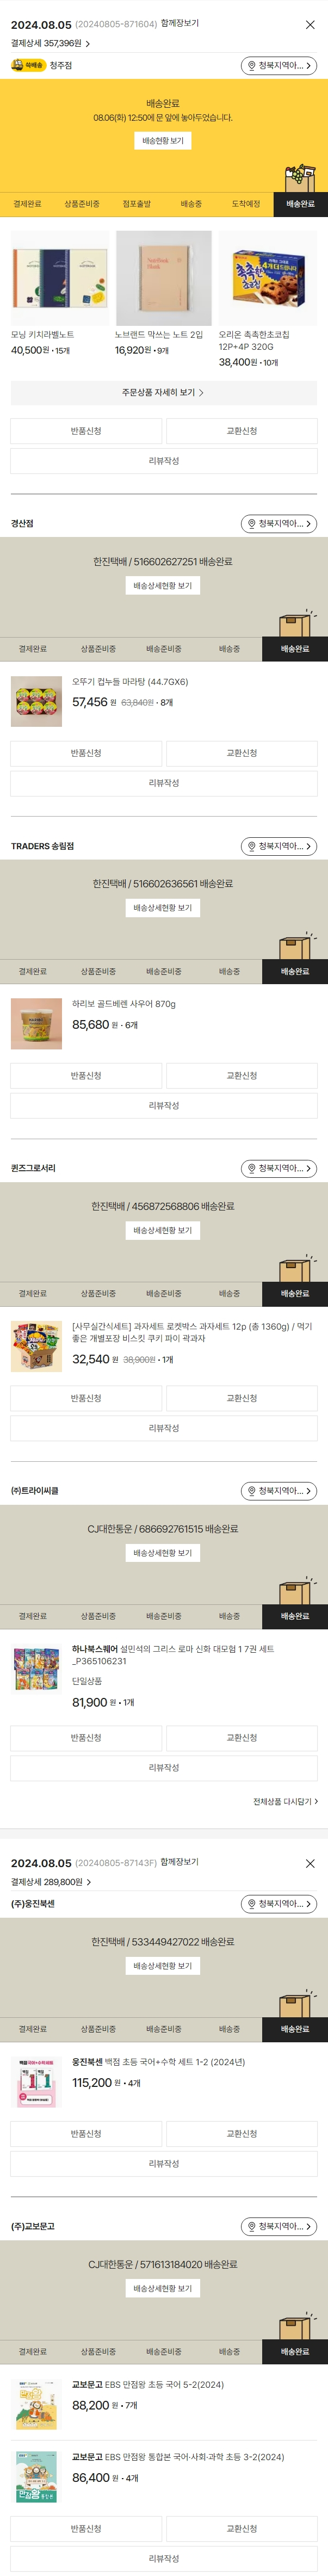Click 배송현황 보기 in the yellow banner

tap(163, 141)
